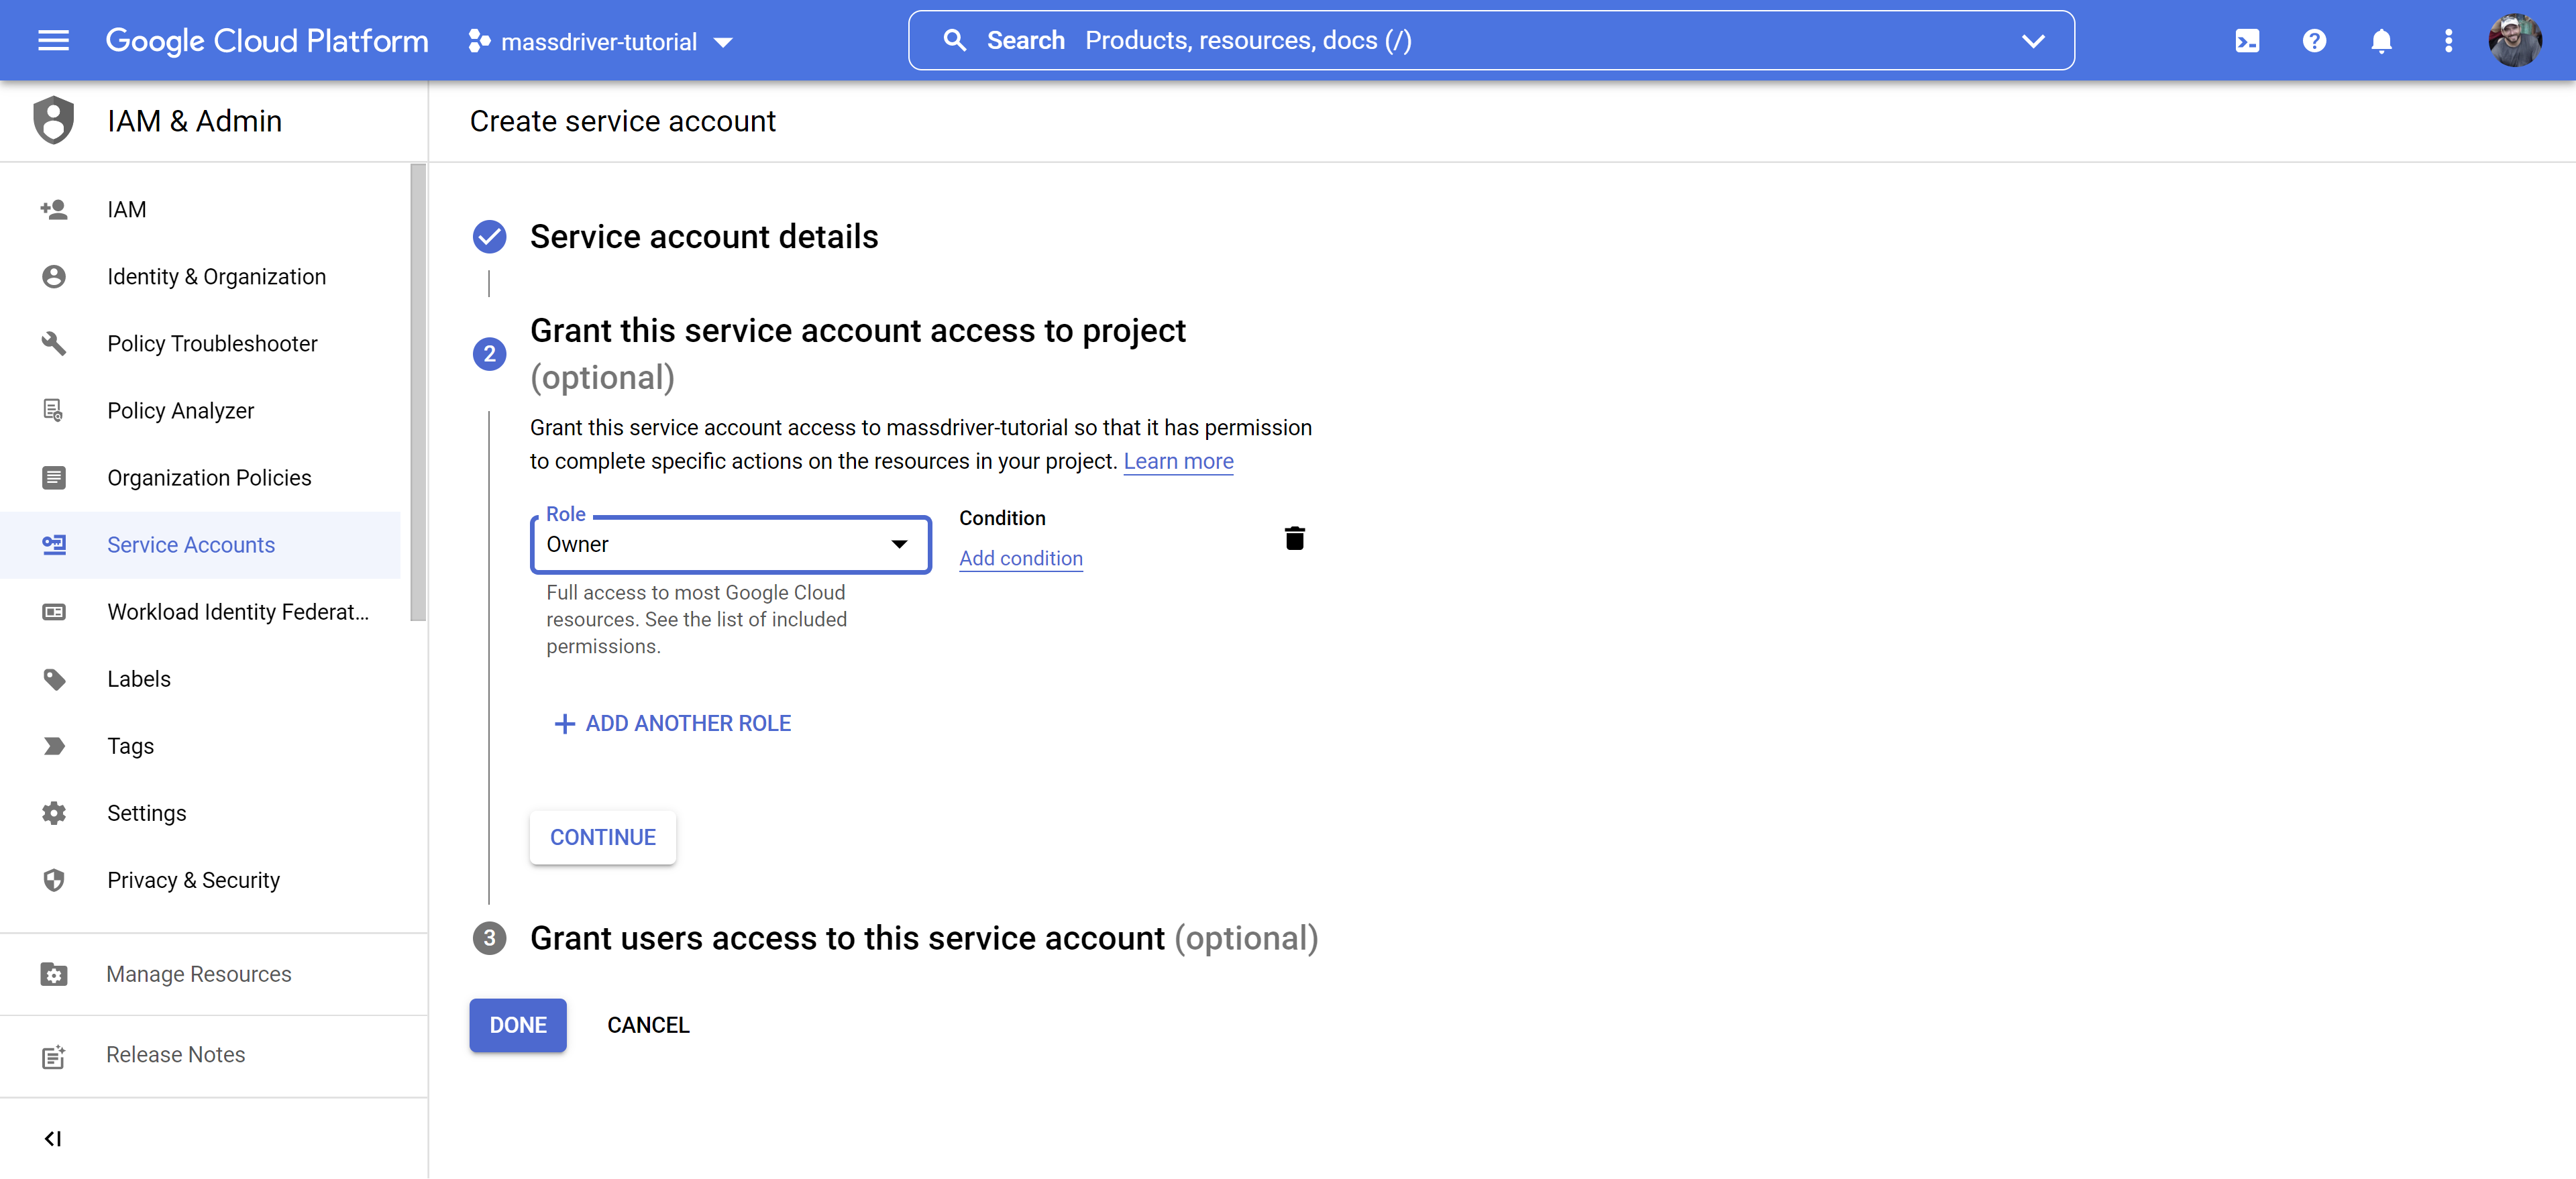Open the hamburger navigation menu
The height and width of the screenshot is (1179, 2576).
53,41
